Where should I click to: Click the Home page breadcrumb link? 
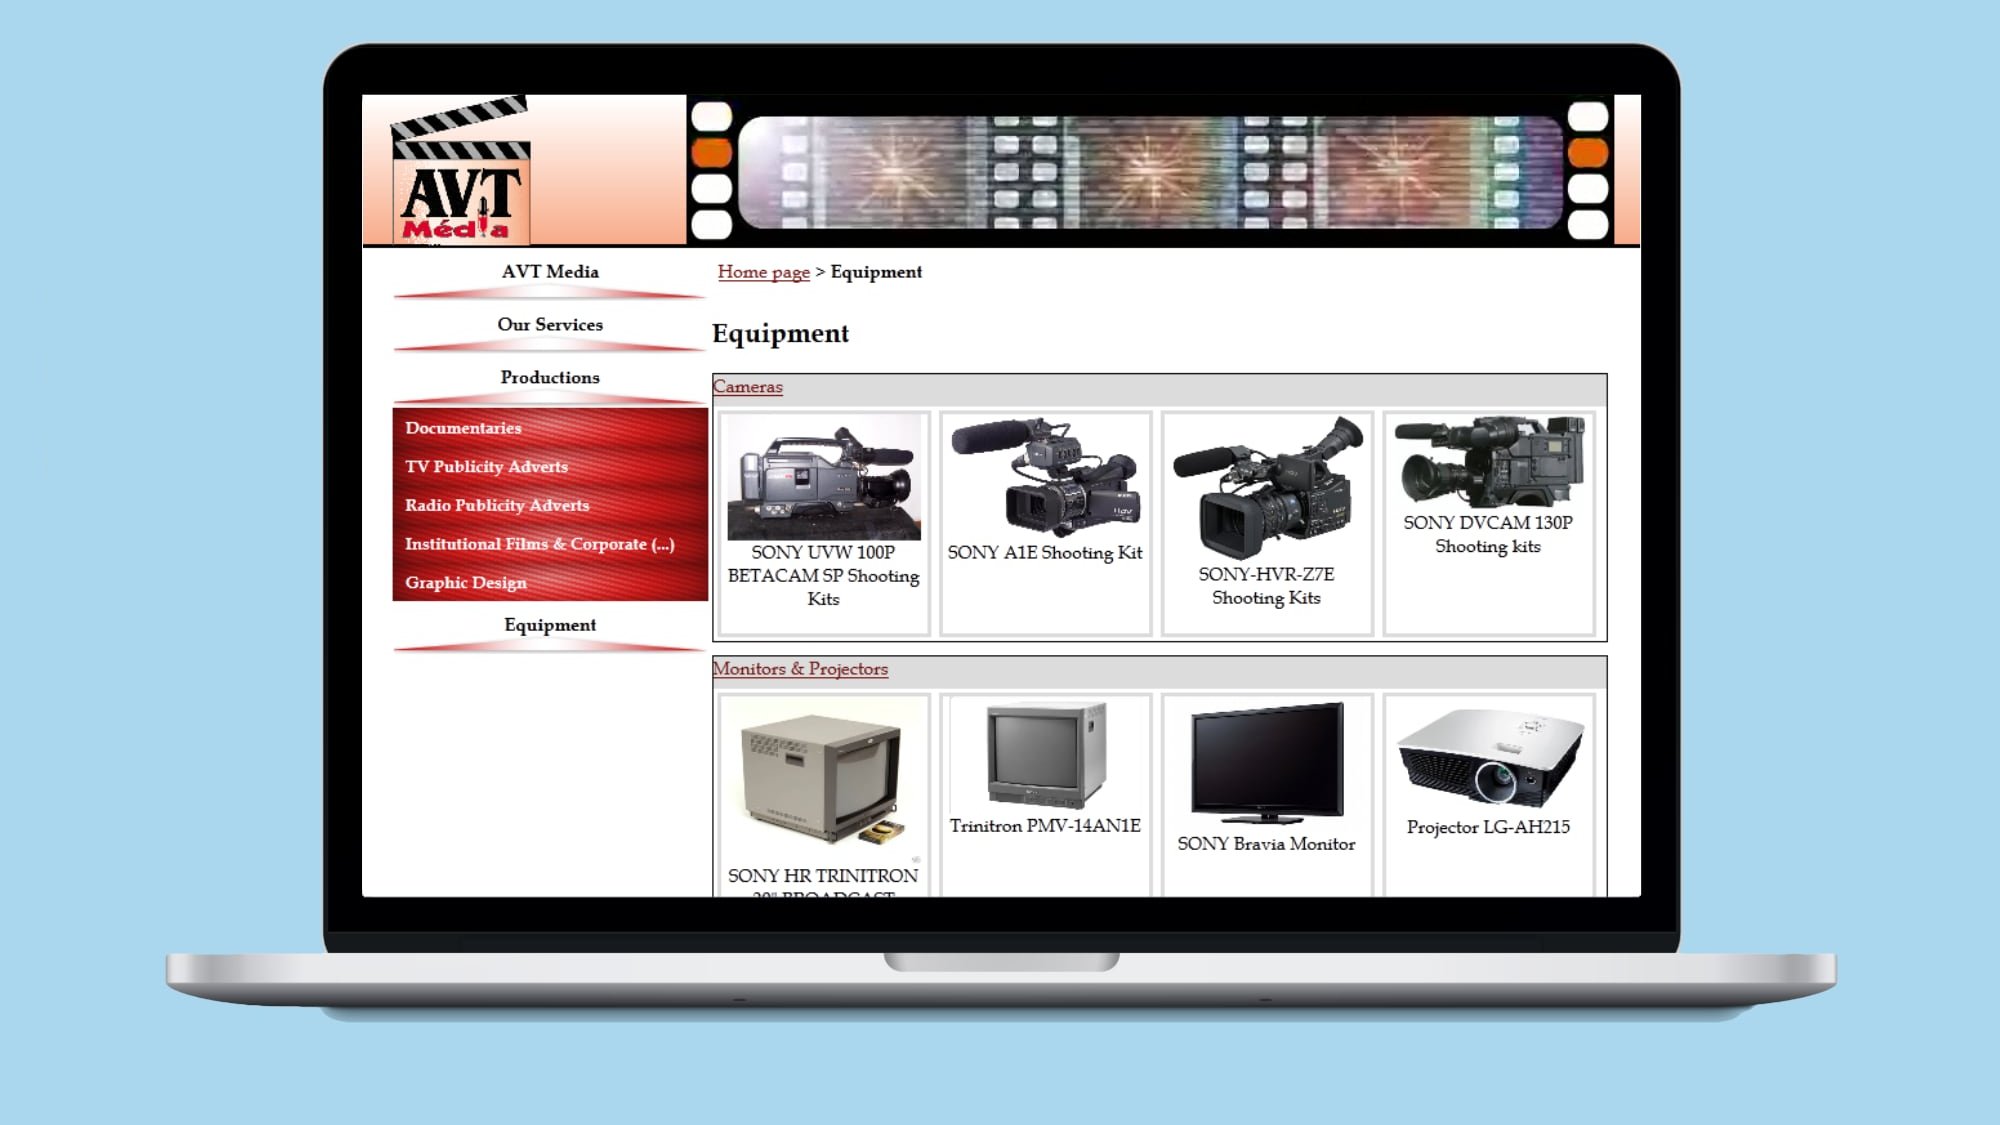tap(762, 273)
